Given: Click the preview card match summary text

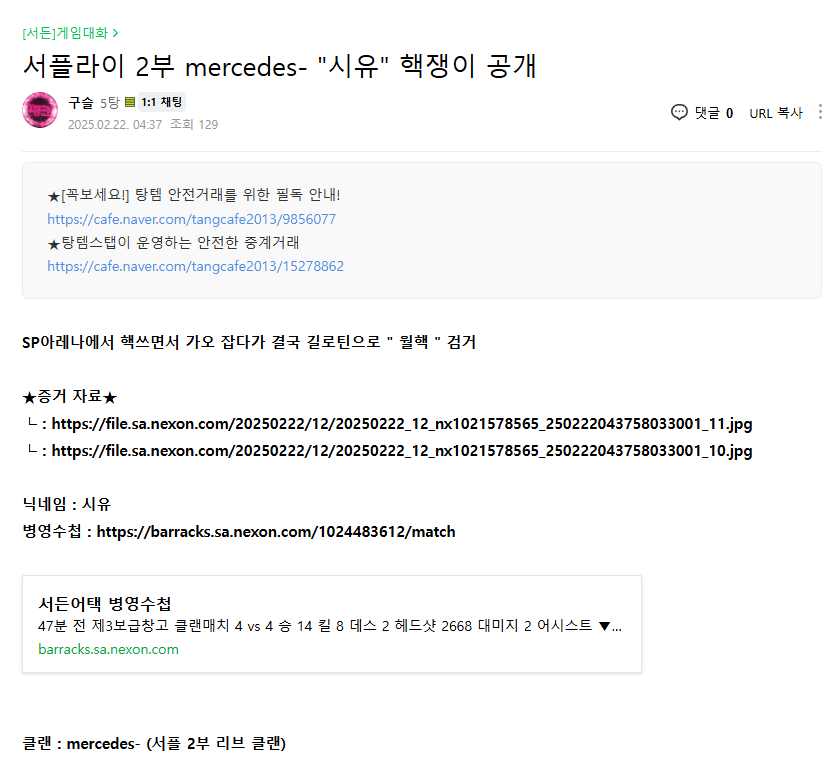Looking at the screenshot, I should click(x=330, y=627).
